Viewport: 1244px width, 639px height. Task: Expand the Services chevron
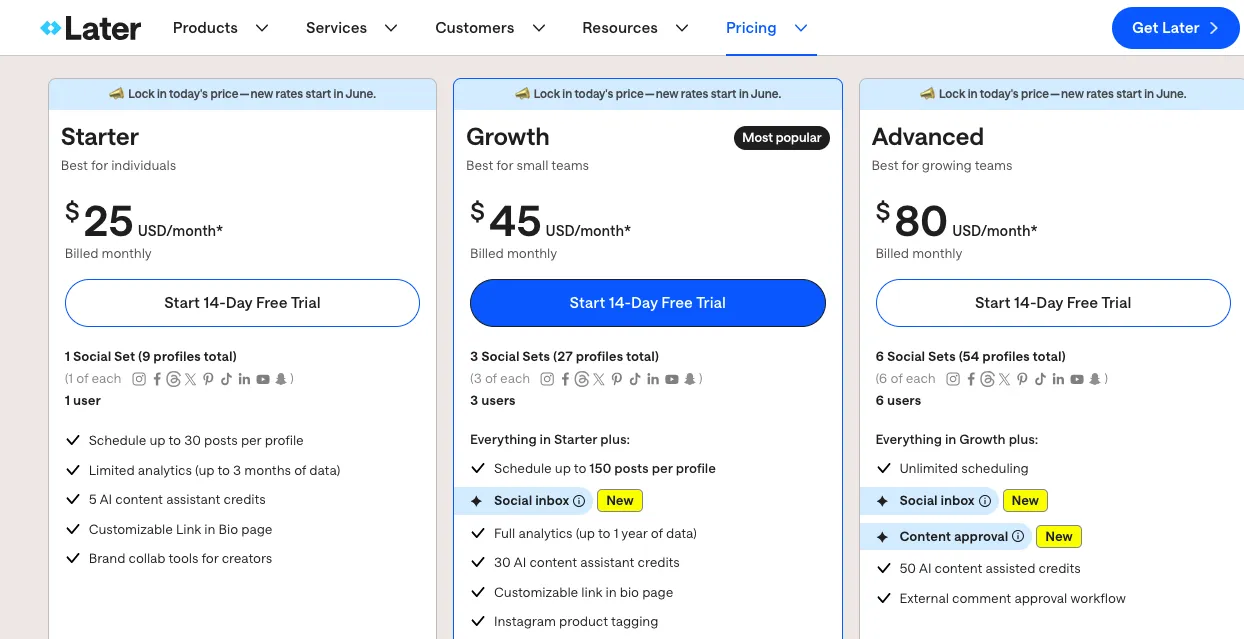click(391, 28)
